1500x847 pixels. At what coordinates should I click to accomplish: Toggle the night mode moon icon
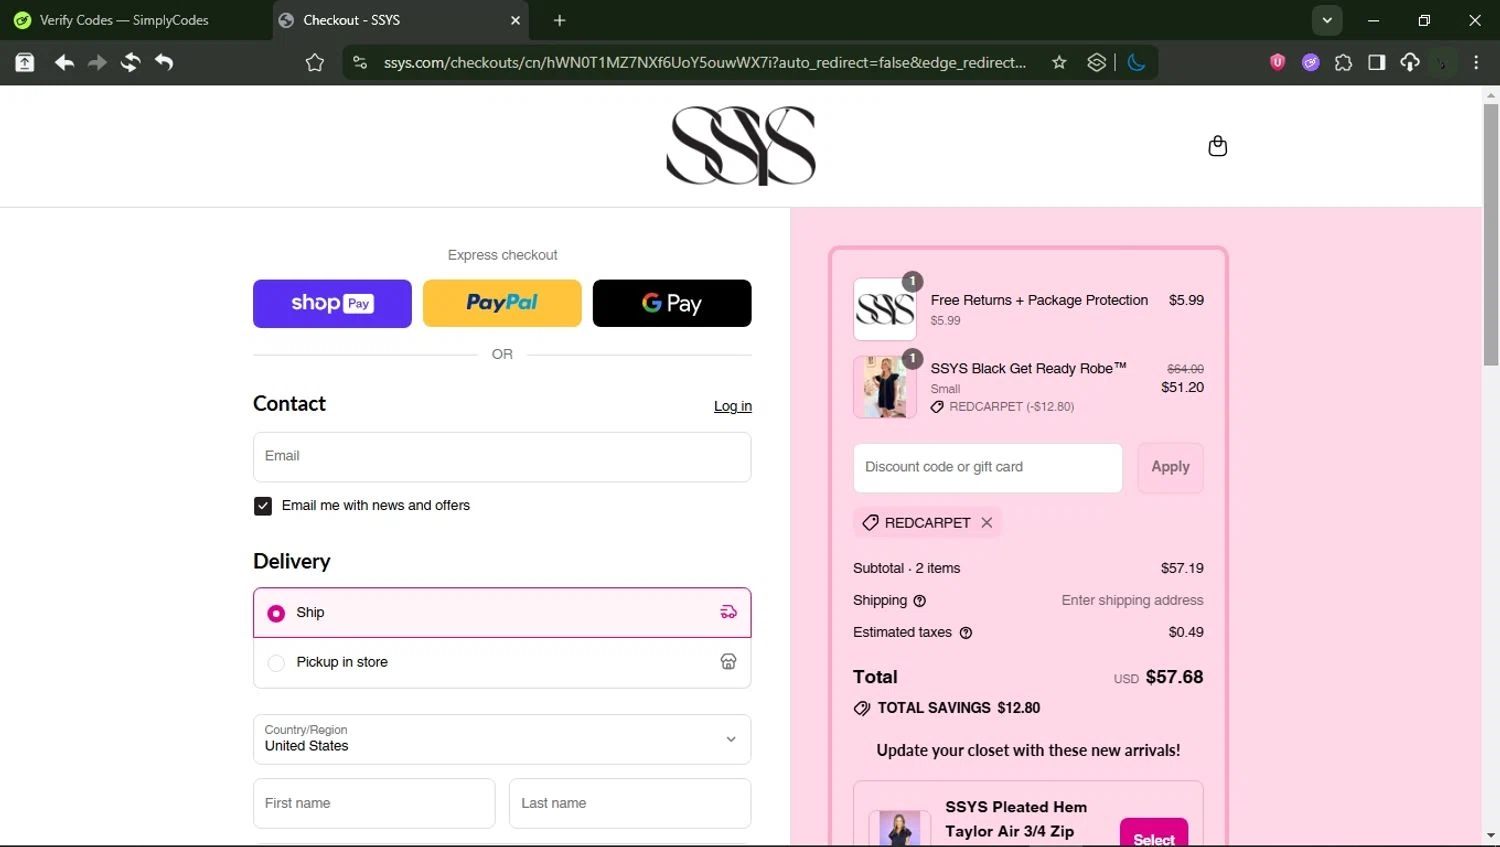pos(1136,62)
